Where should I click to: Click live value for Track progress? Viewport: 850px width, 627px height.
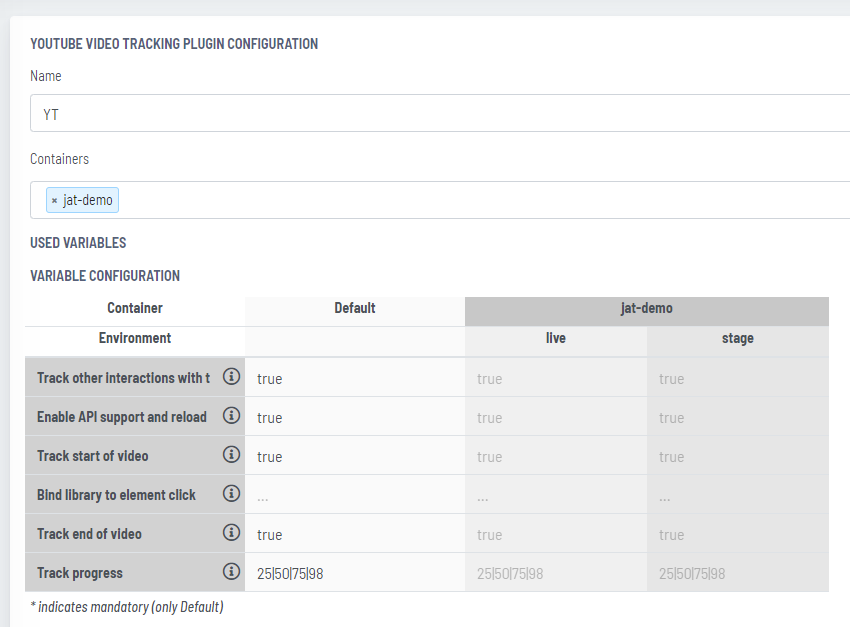pyautogui.click(x=556, y=573)
